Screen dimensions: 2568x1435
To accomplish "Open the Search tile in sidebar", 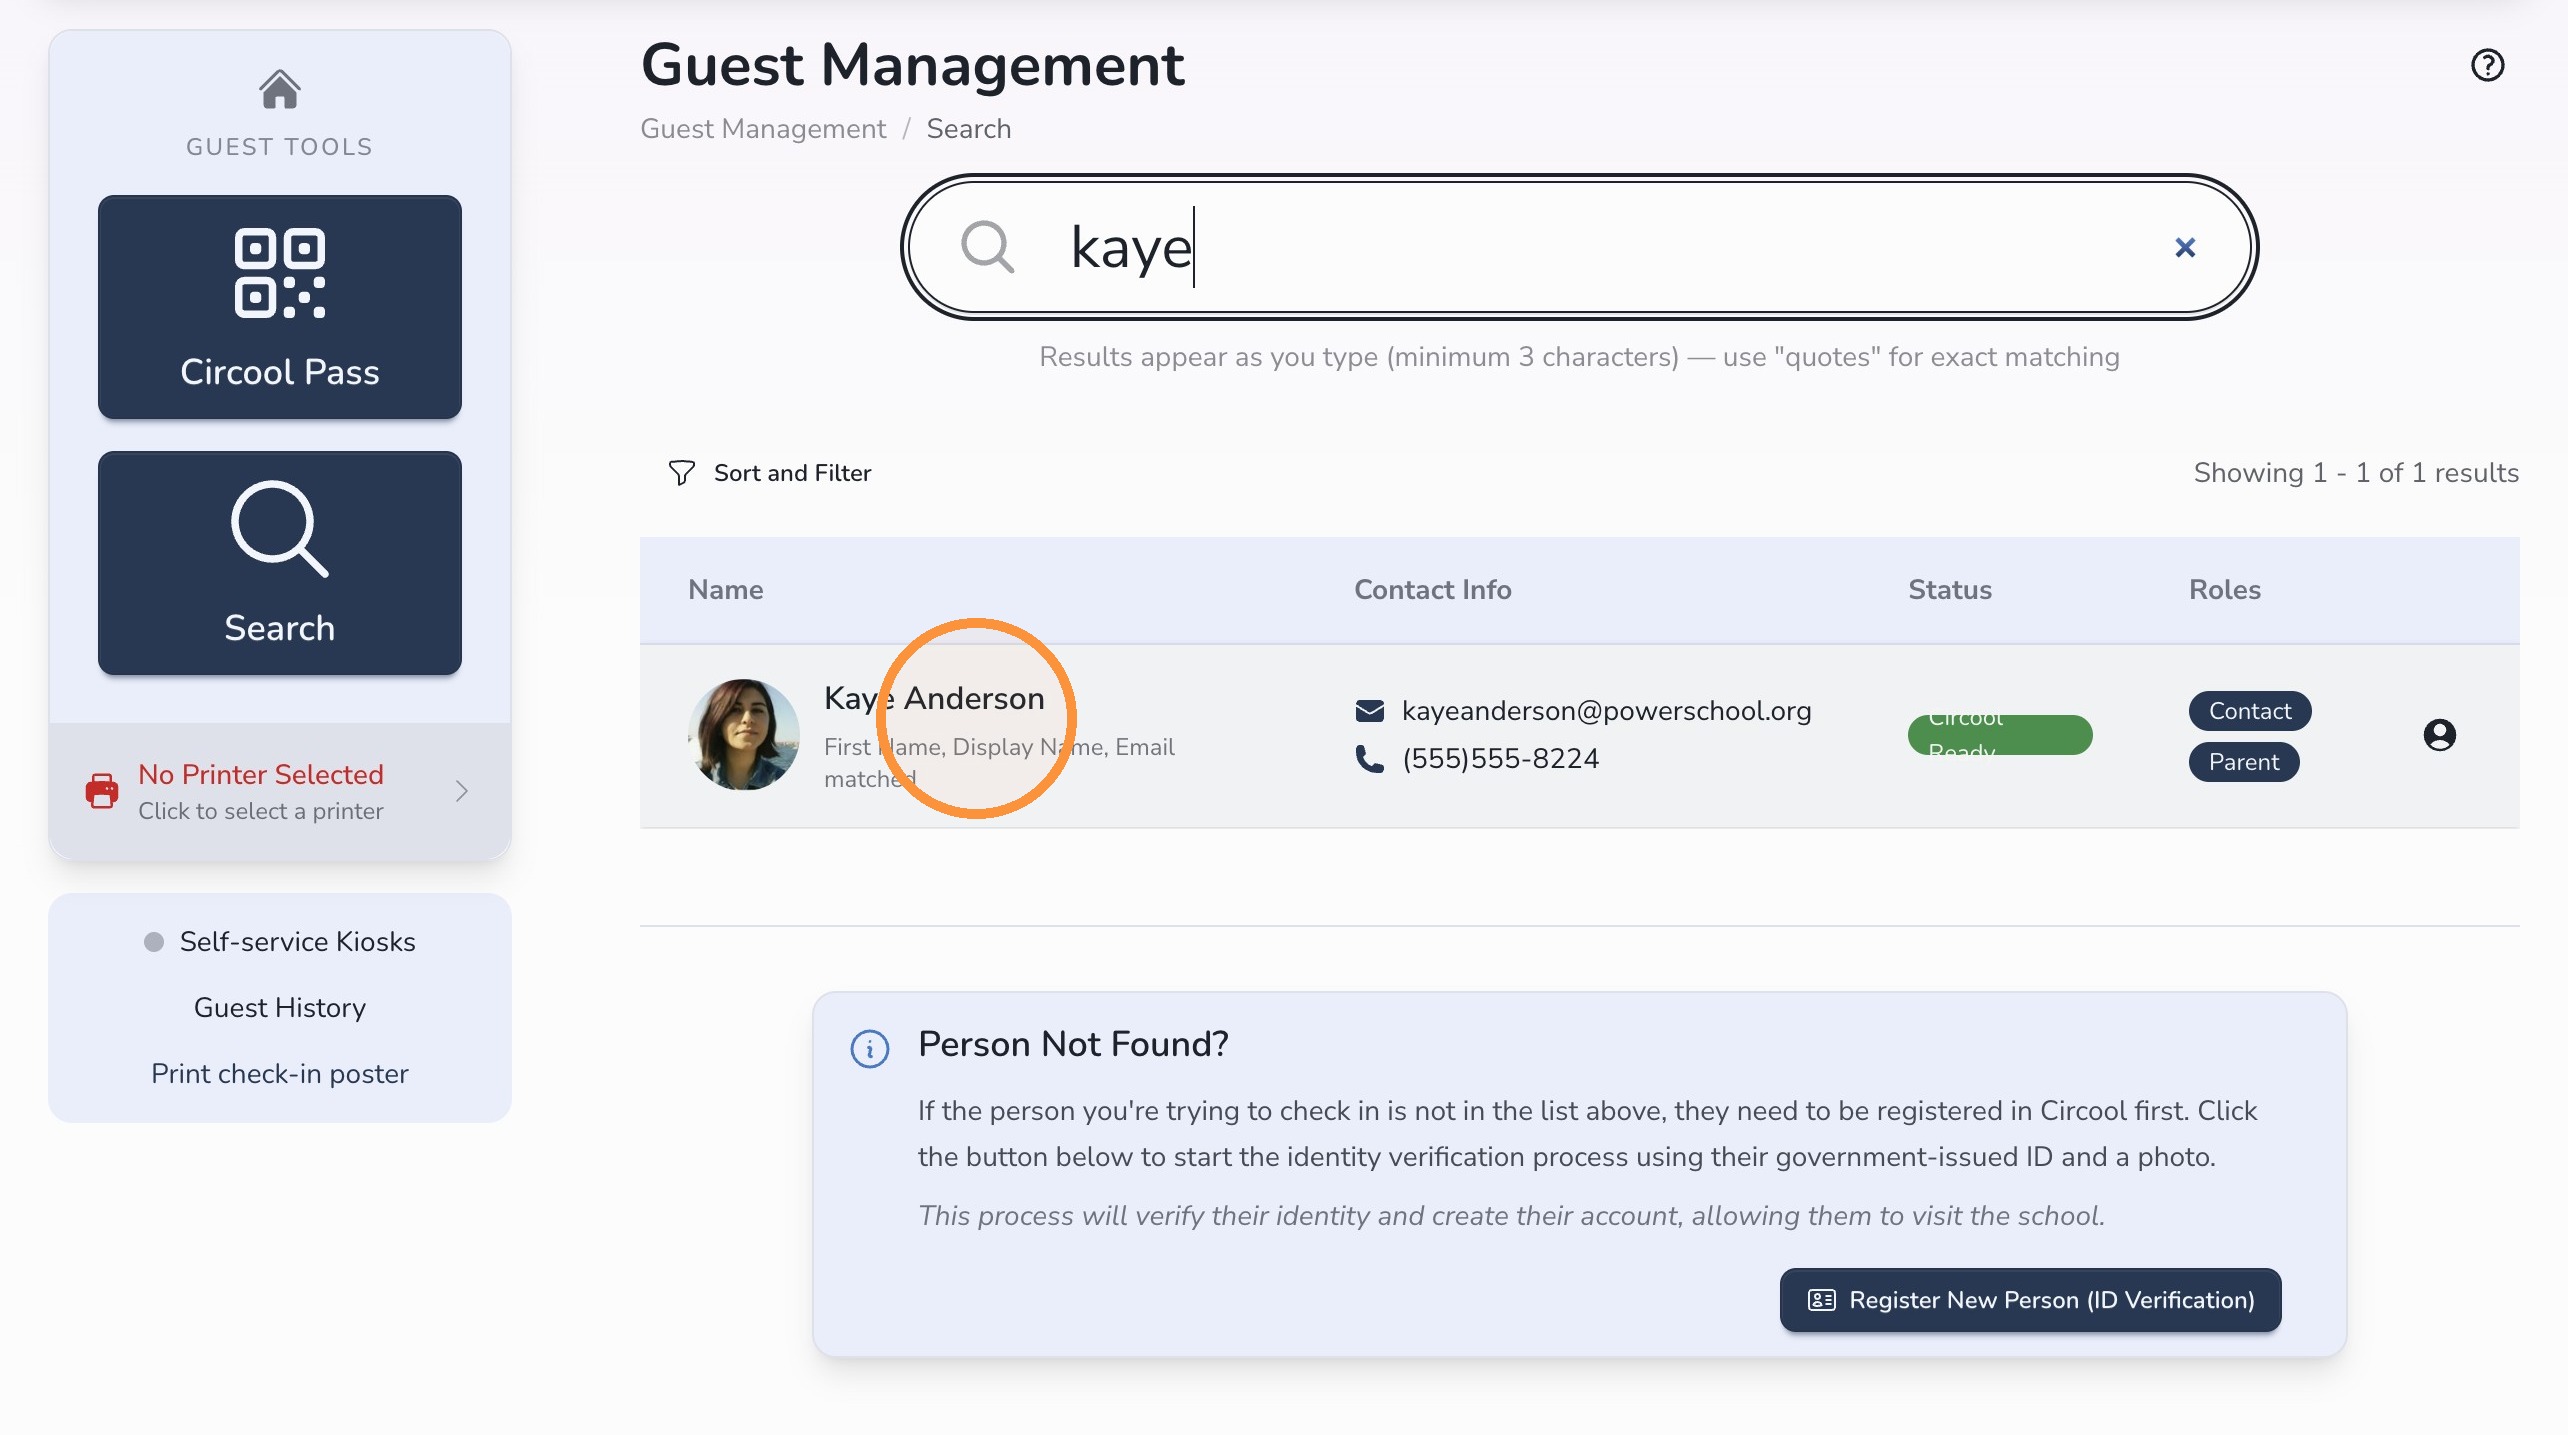I will (x=280, y=563).
